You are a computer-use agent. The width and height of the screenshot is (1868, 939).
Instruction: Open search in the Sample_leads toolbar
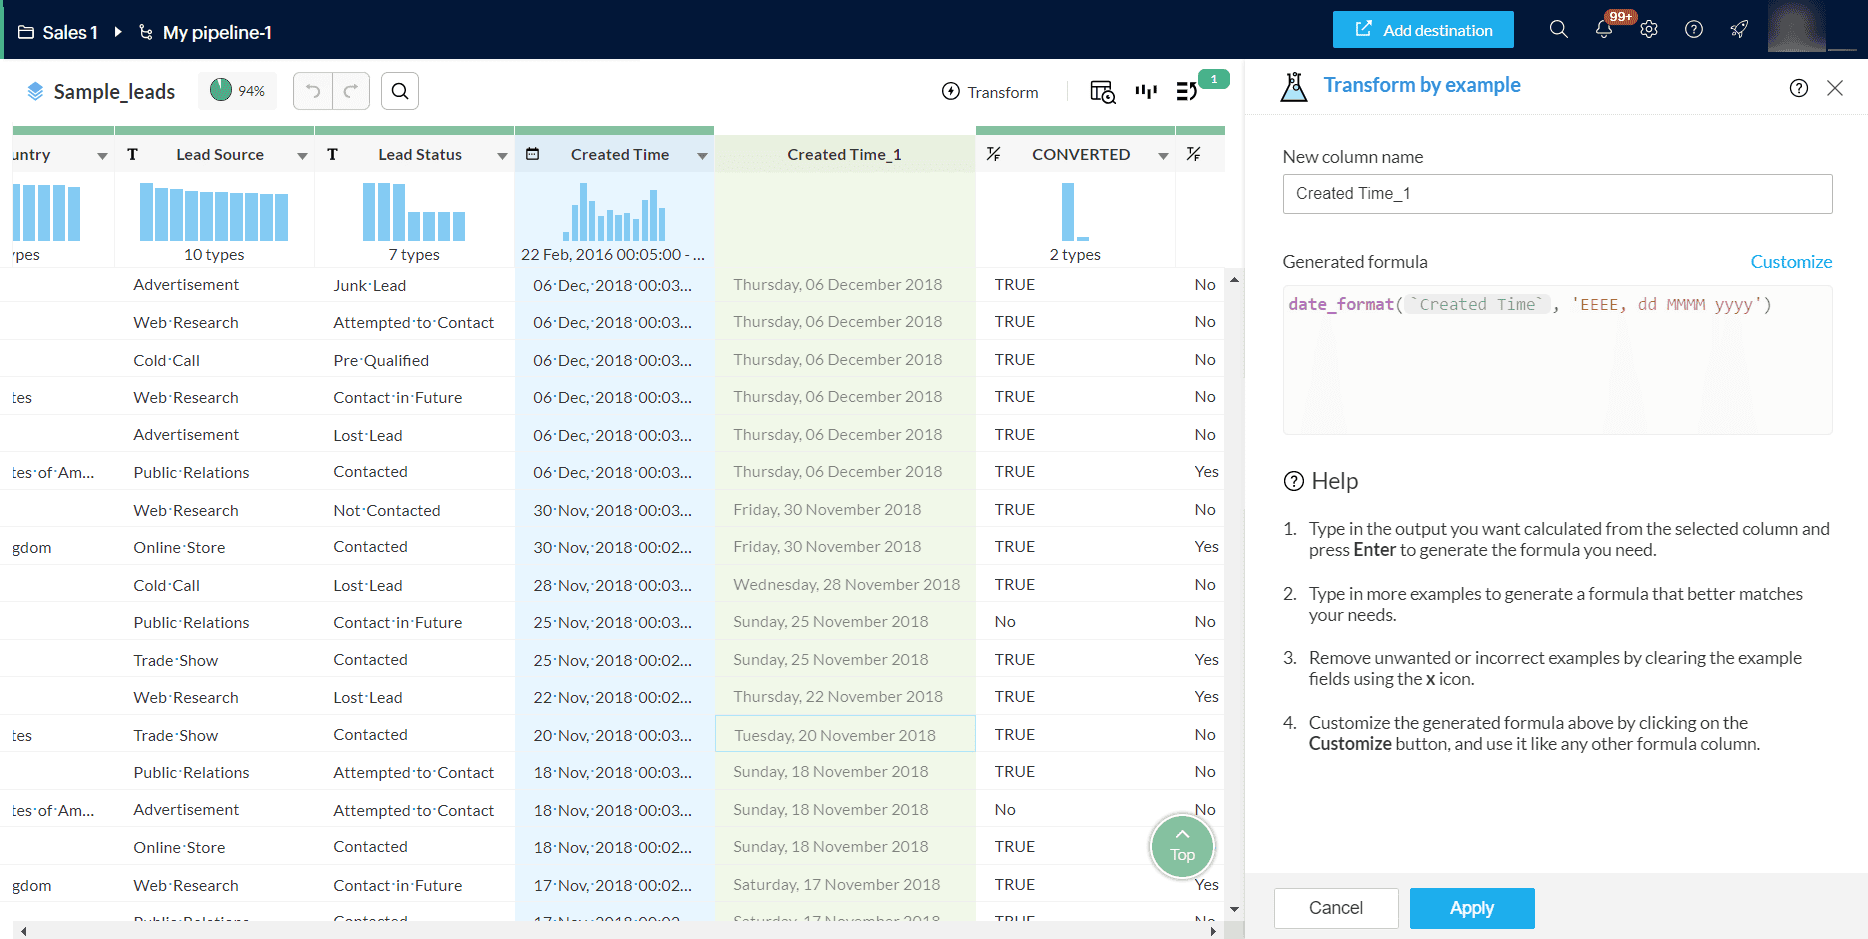(x=400, y=91)
